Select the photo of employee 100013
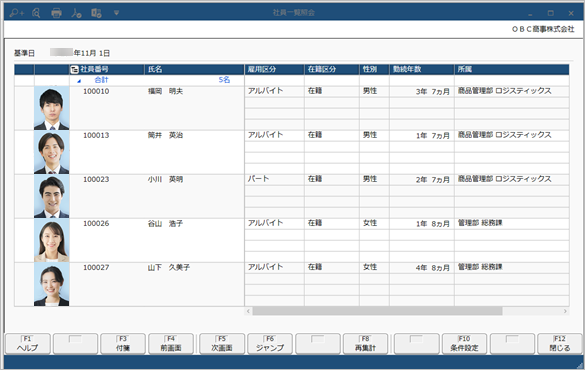The image size is (585, 370). 51,152
